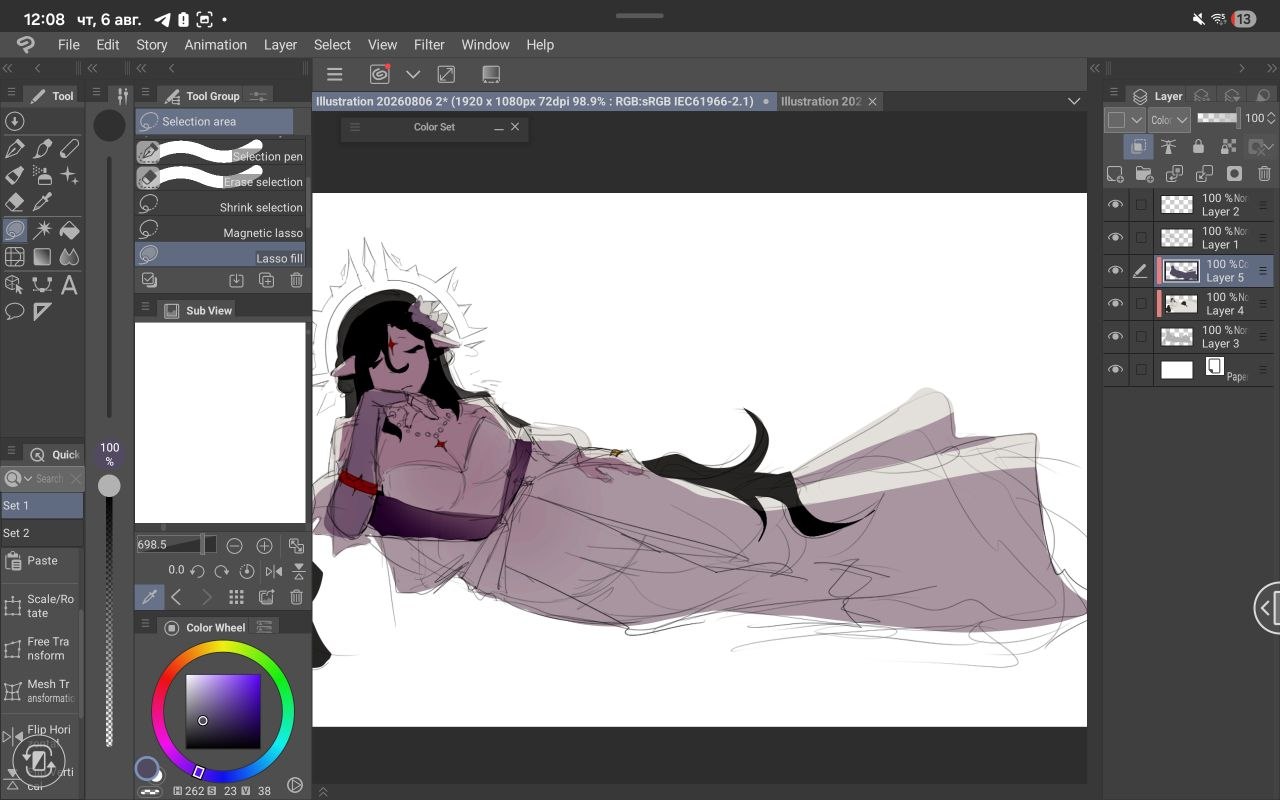Open the File menu
The height and width of the screenshot is (800, 1280).
pos(69,45)
